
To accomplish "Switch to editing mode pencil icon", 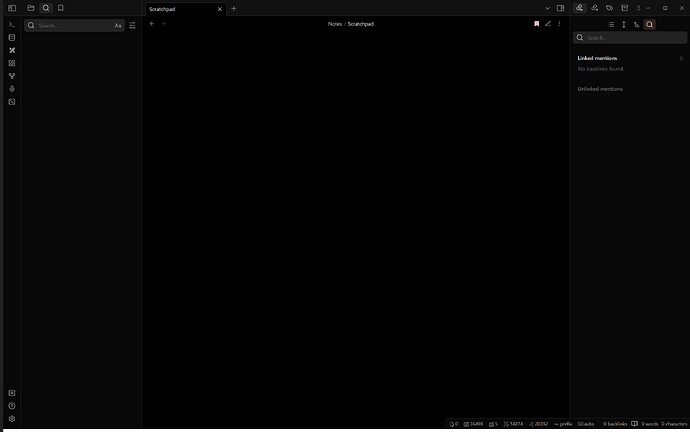I will click(548, 24).
